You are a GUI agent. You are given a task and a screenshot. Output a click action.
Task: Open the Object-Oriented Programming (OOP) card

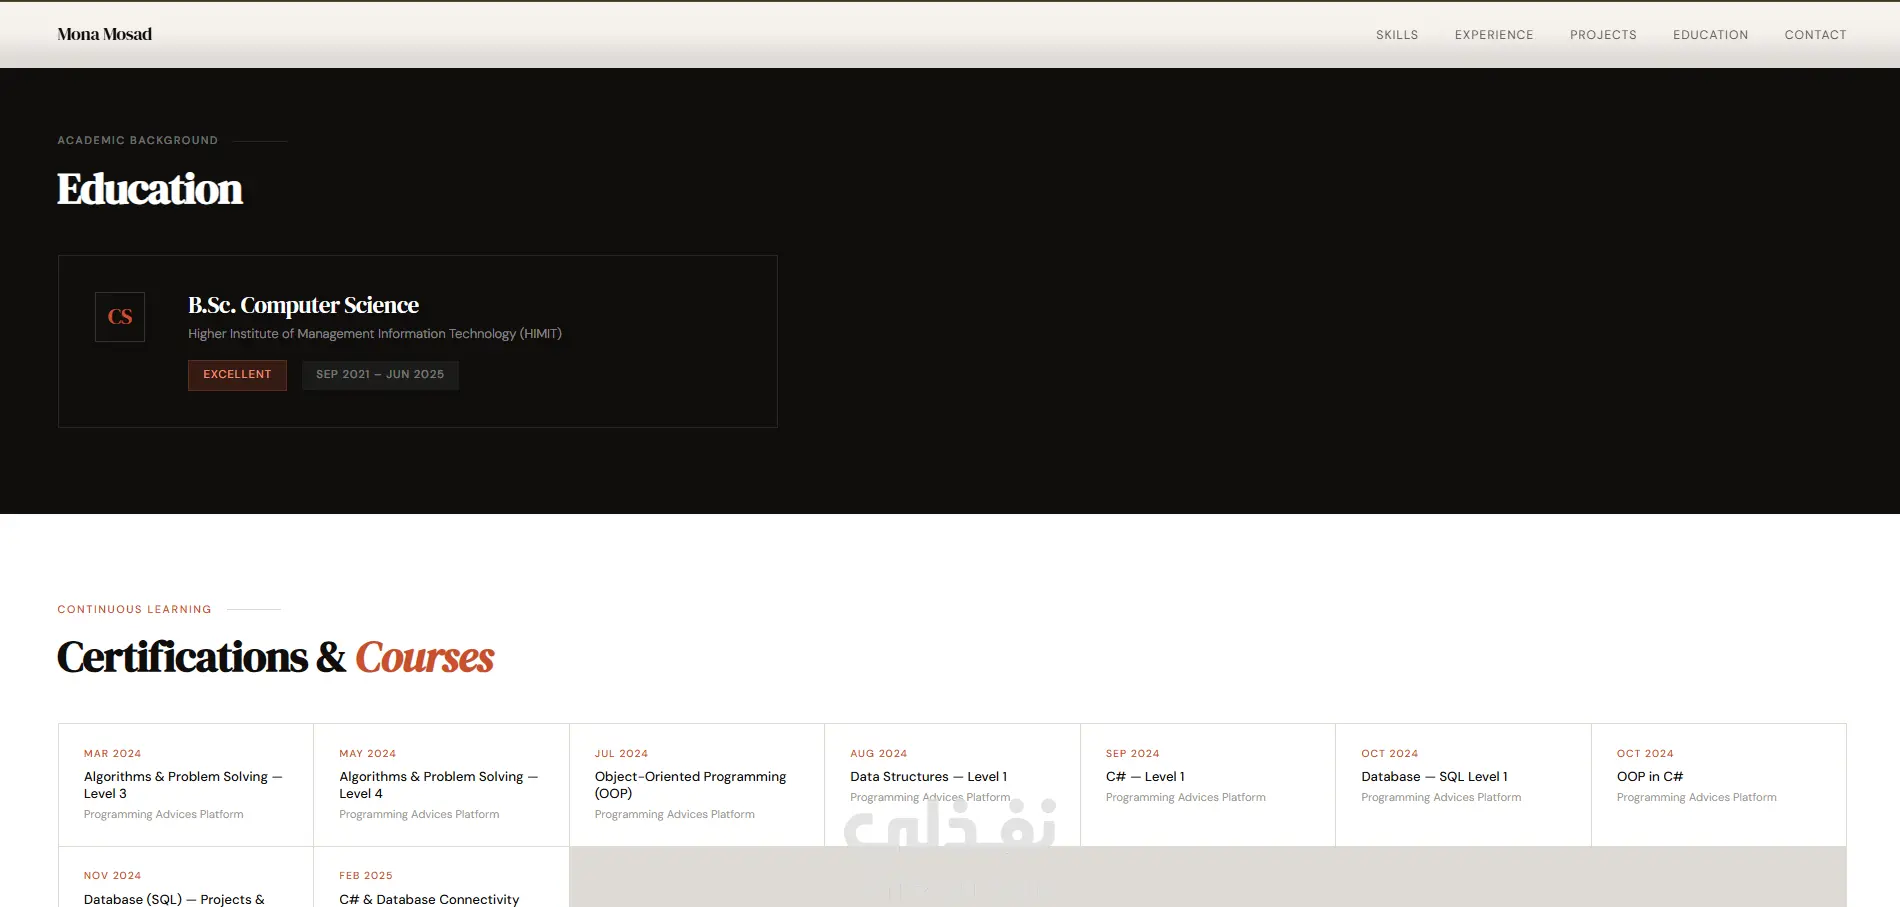coord(697,785)
